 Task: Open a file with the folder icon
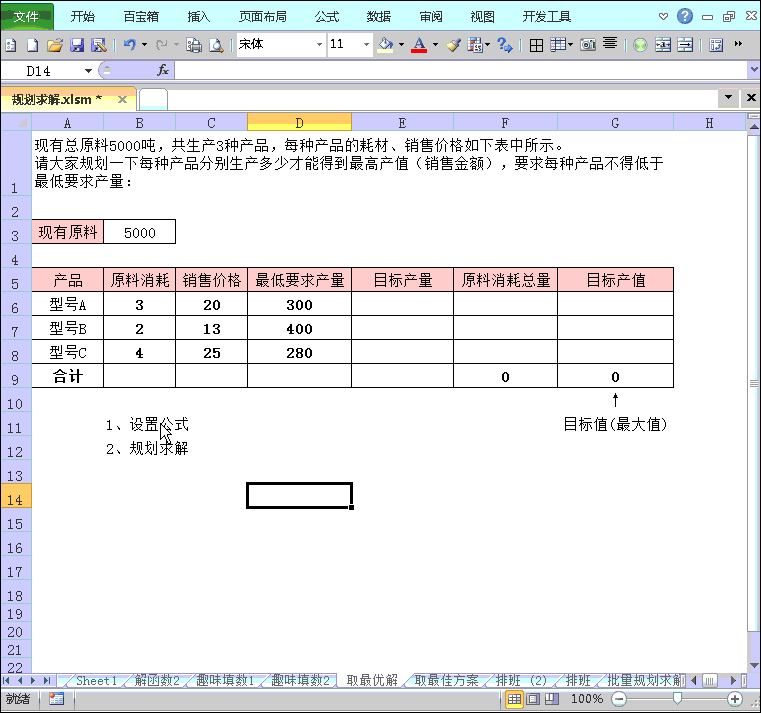pos(54,46)
